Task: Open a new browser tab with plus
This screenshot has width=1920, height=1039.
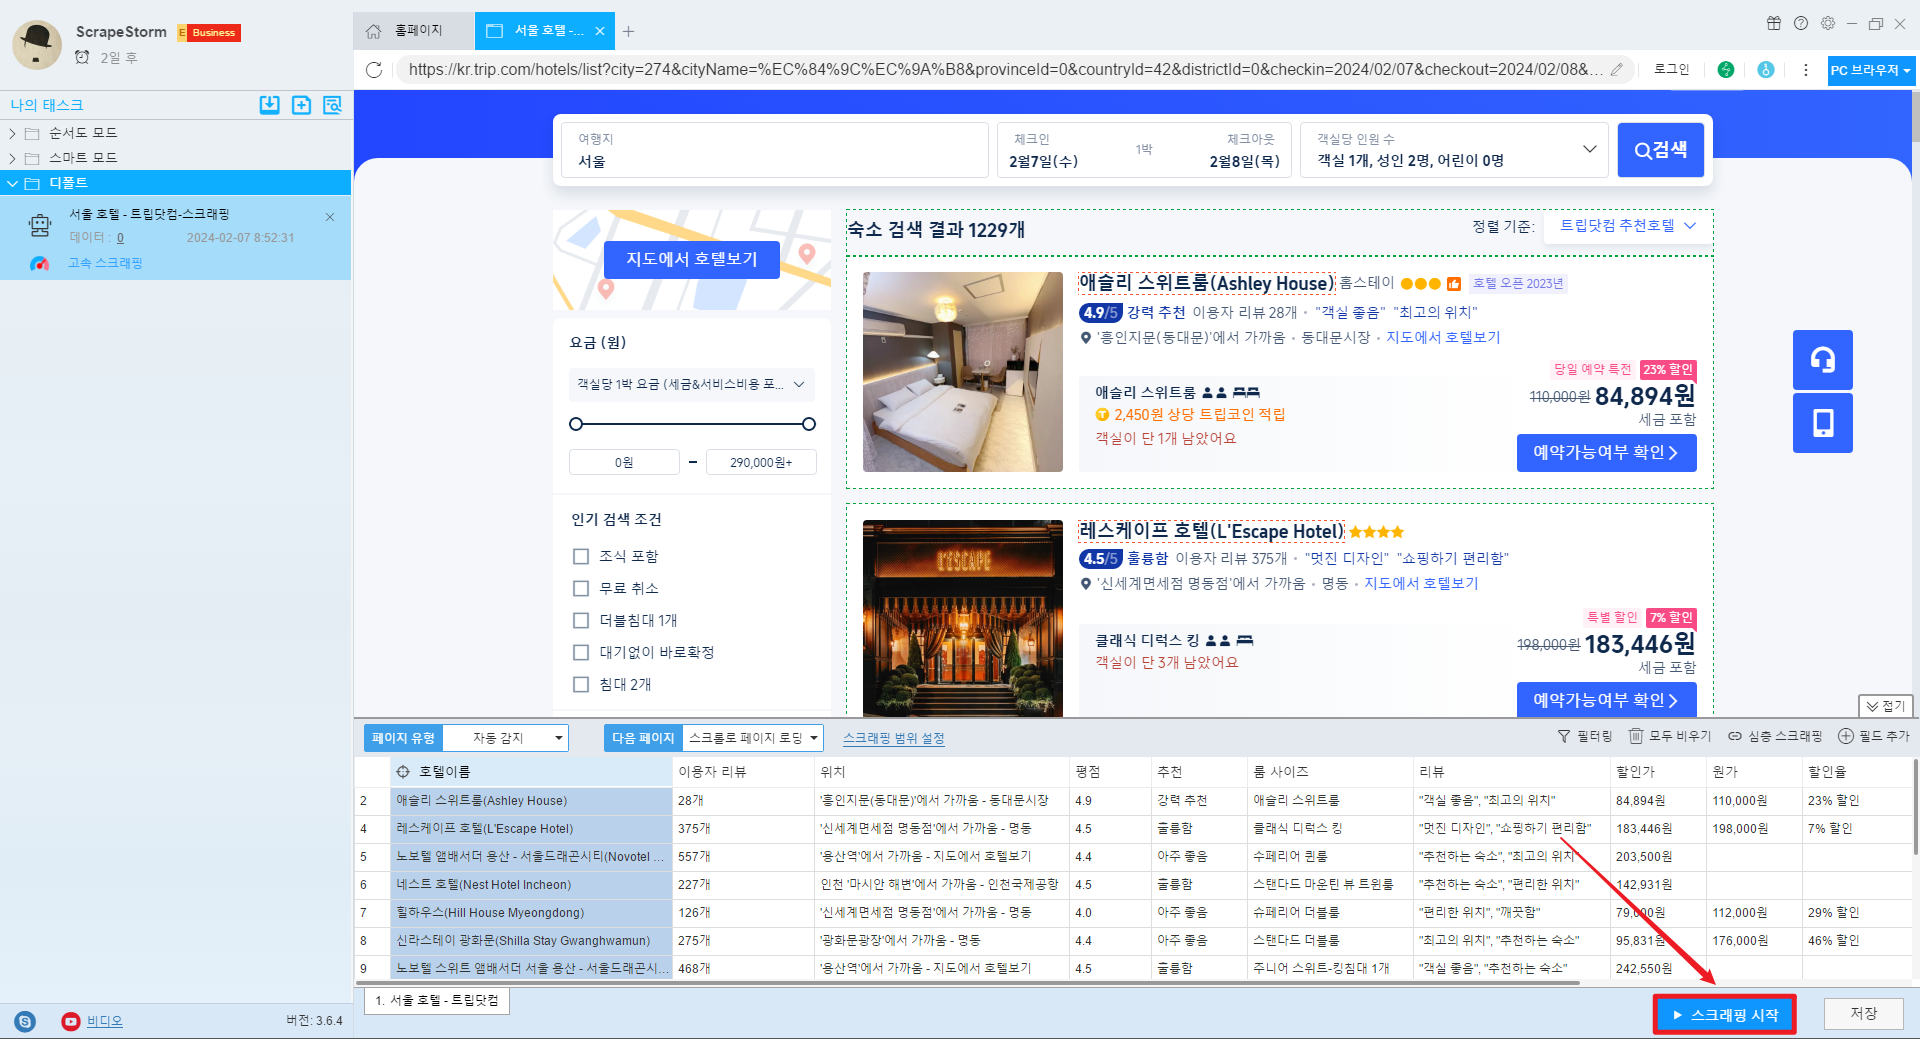Action: [628, 31]
